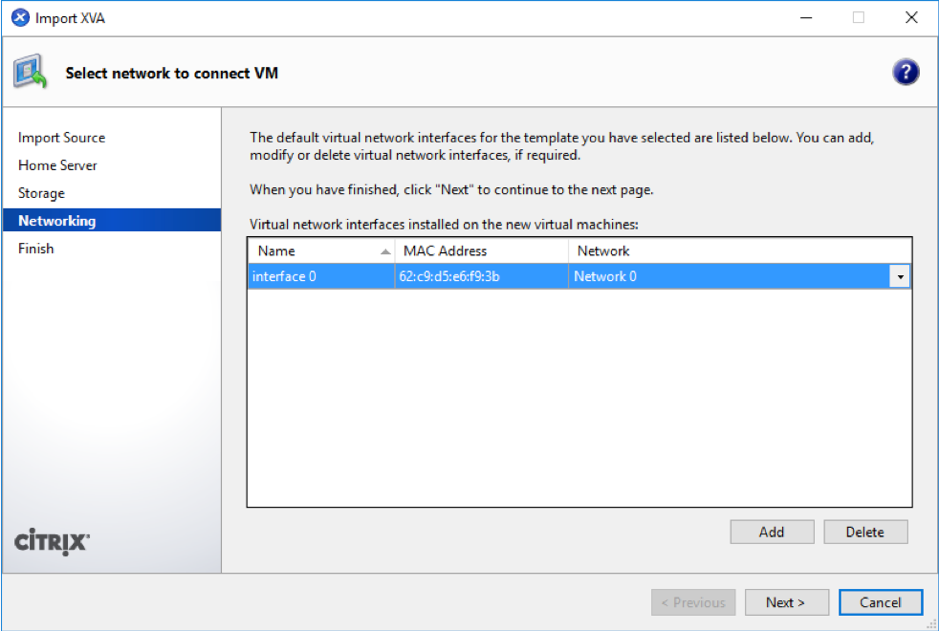Expand the Network 0 dropdown arrow

pos(899,277)
